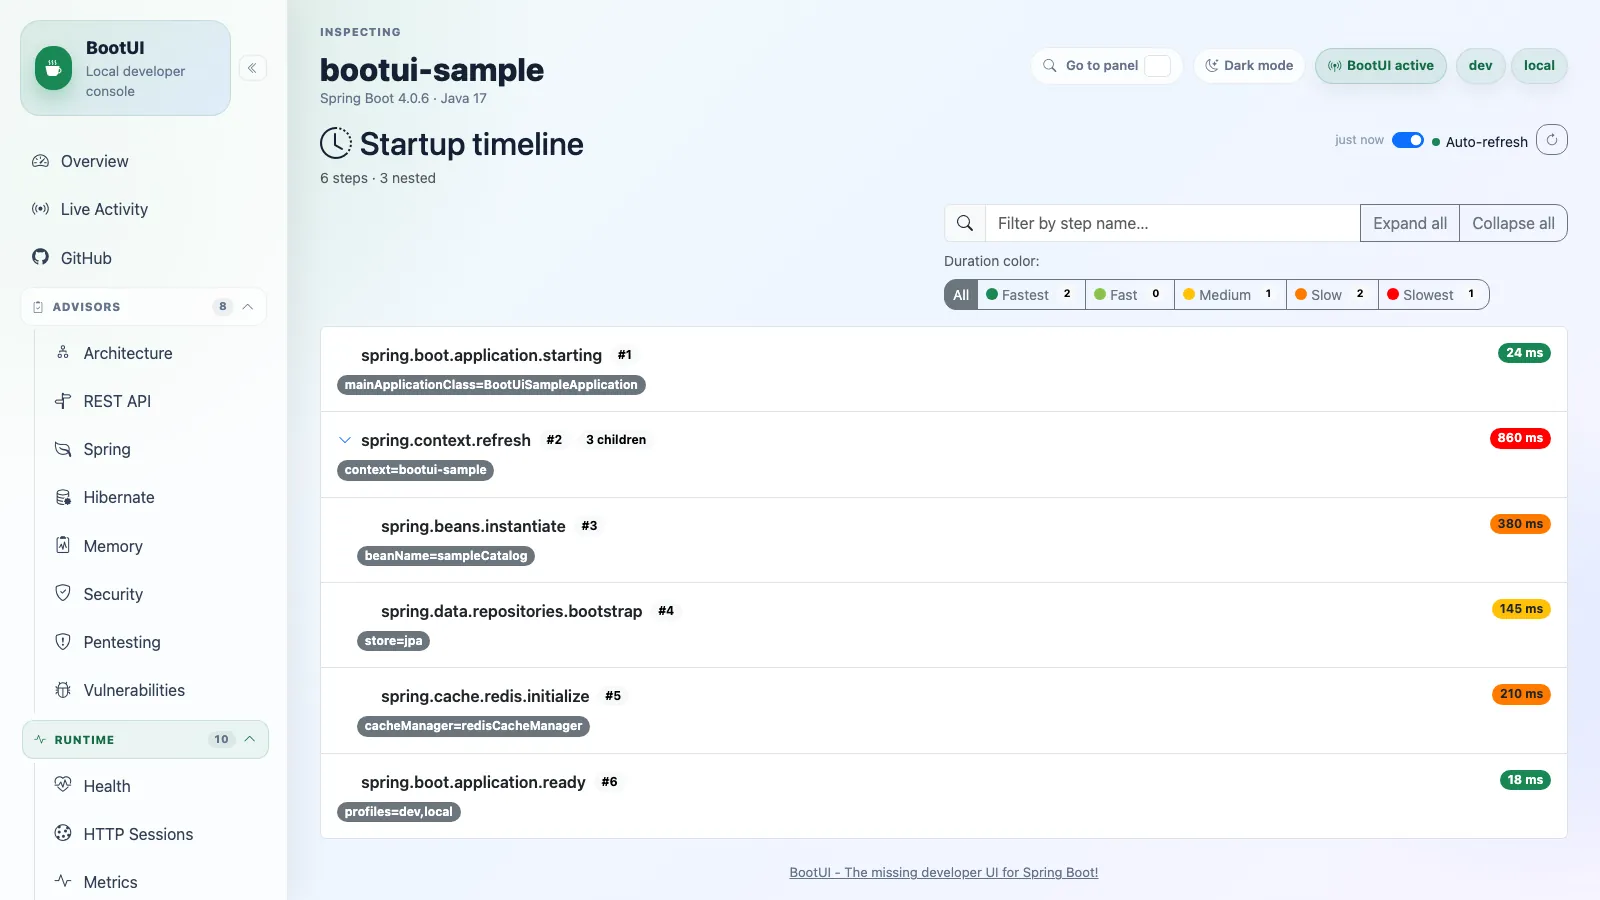Click the circular refresh icon button

[x=1552, y=140]
